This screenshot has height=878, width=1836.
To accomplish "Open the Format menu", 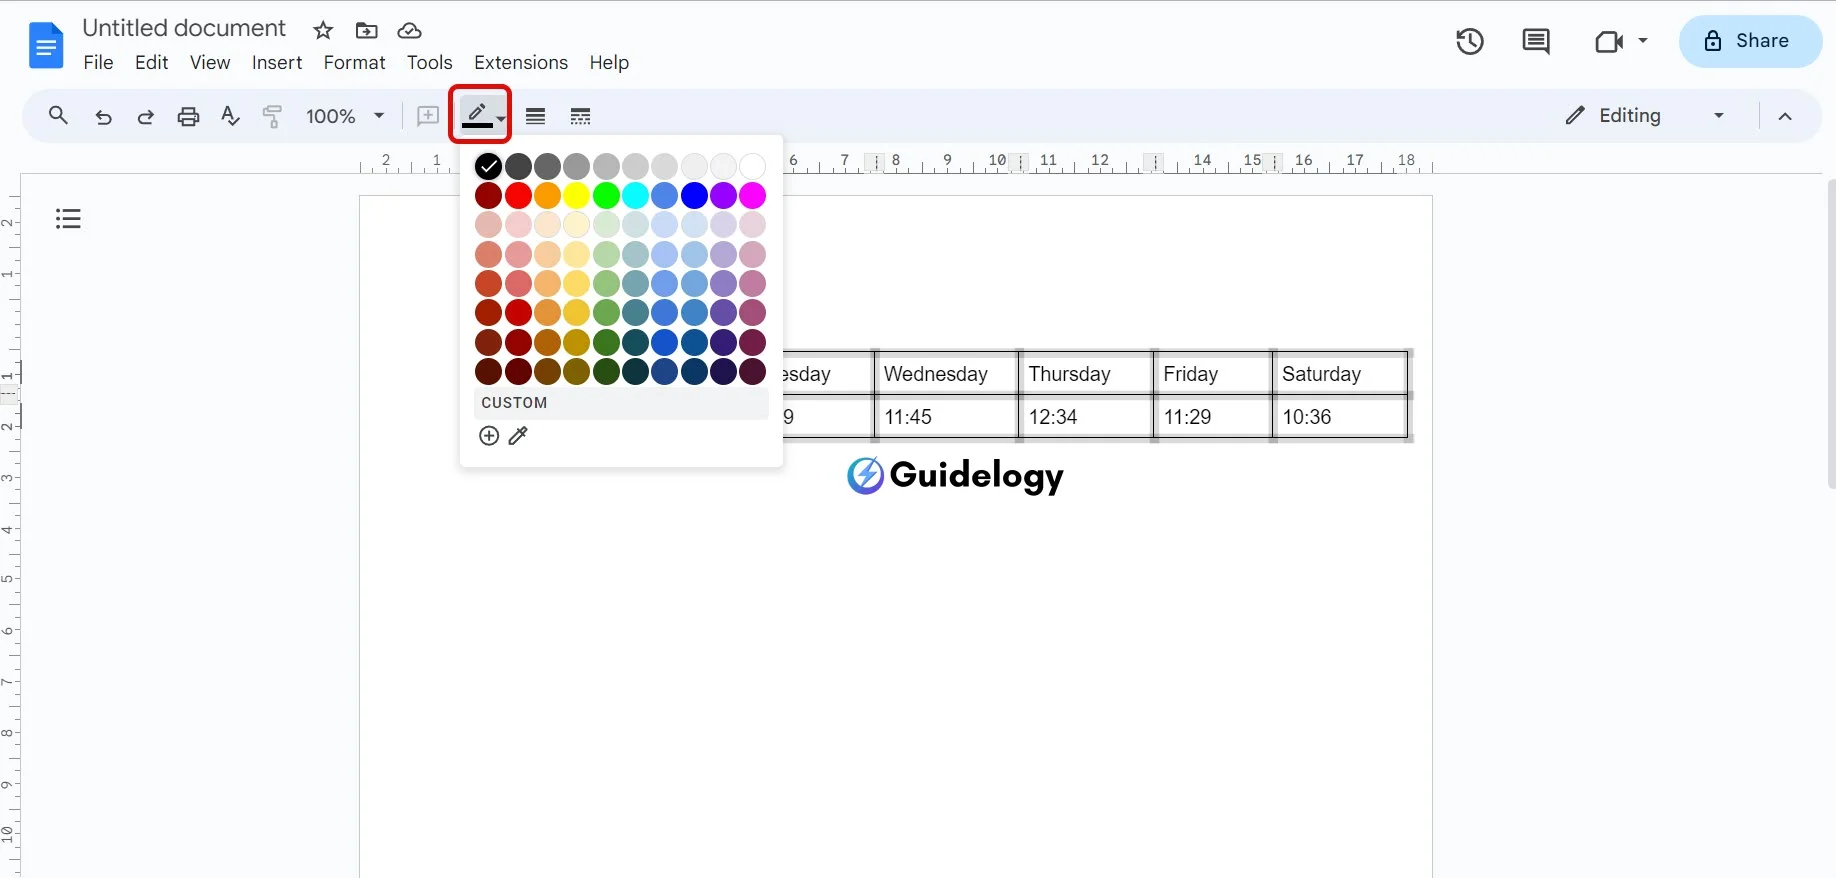I will click(354, 62).
